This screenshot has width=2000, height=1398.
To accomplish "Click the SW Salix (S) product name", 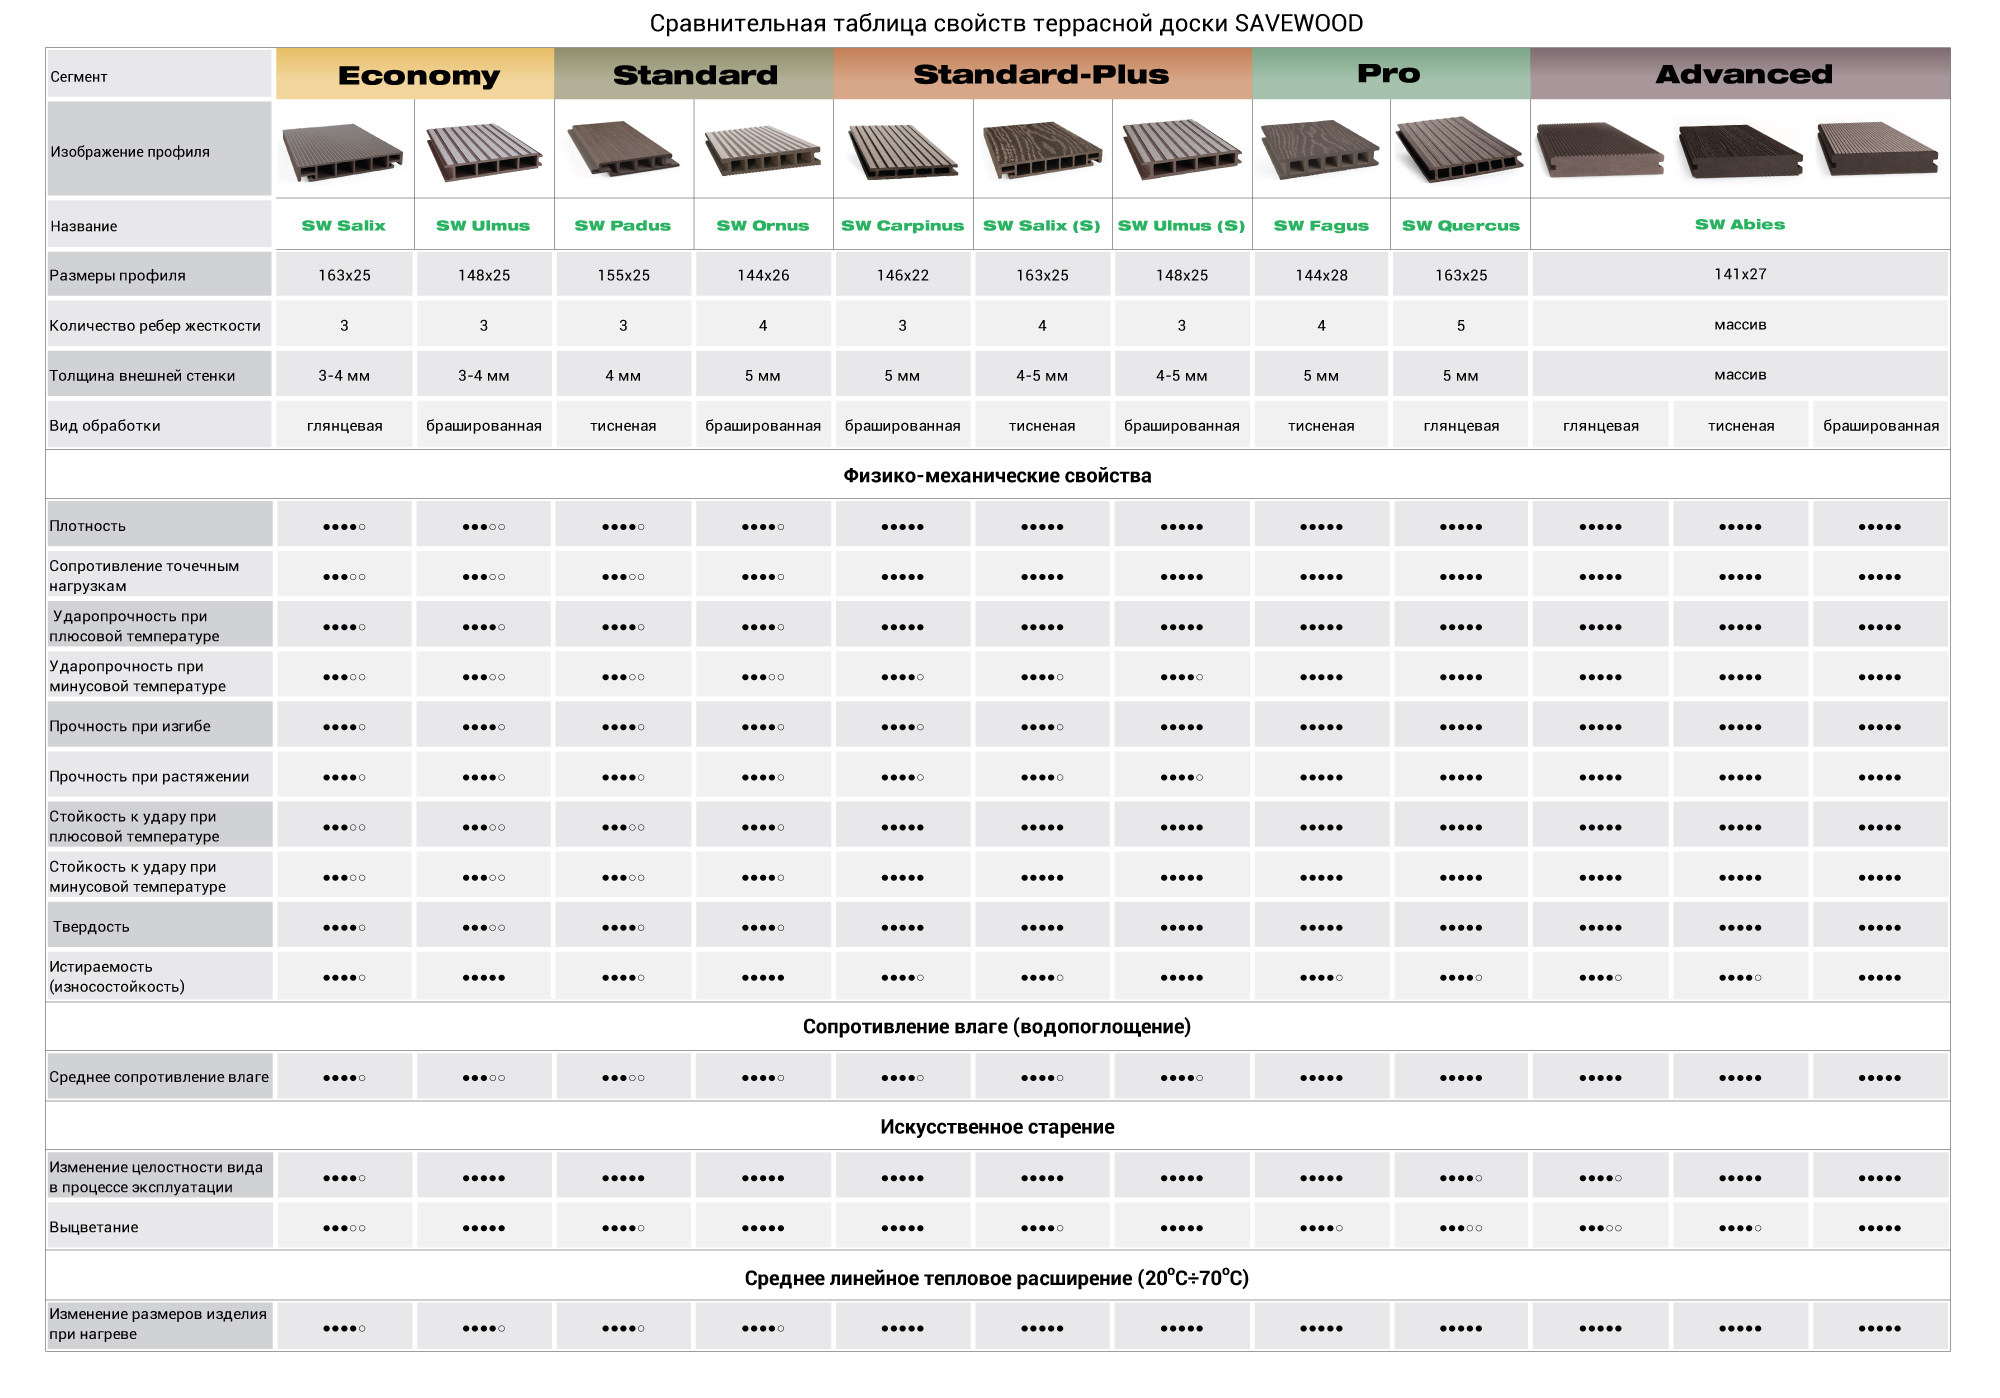I will pos(1042,226).
